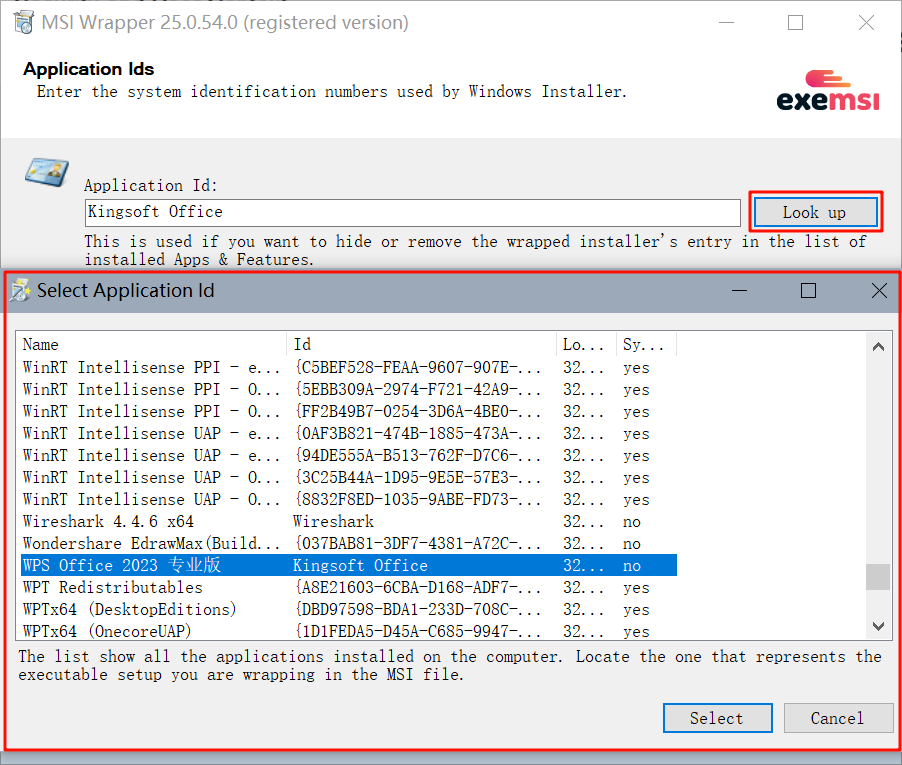Click the vertical scrollbar thumb
This screenshot has height=765, width=902.
tap(877, 577)
